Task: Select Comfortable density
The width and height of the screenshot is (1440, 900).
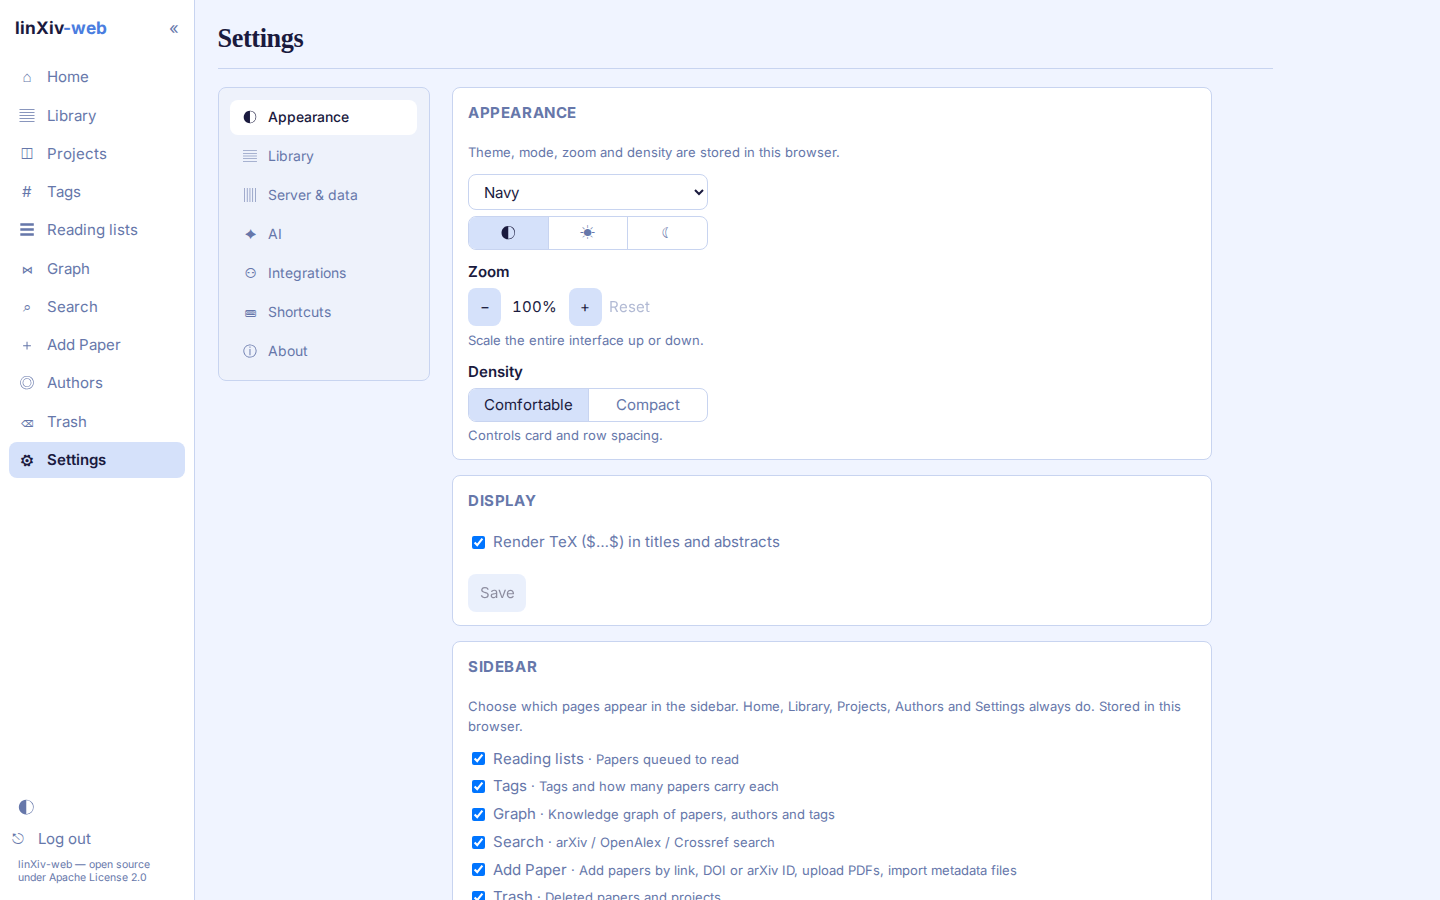Action: [528, 405]
